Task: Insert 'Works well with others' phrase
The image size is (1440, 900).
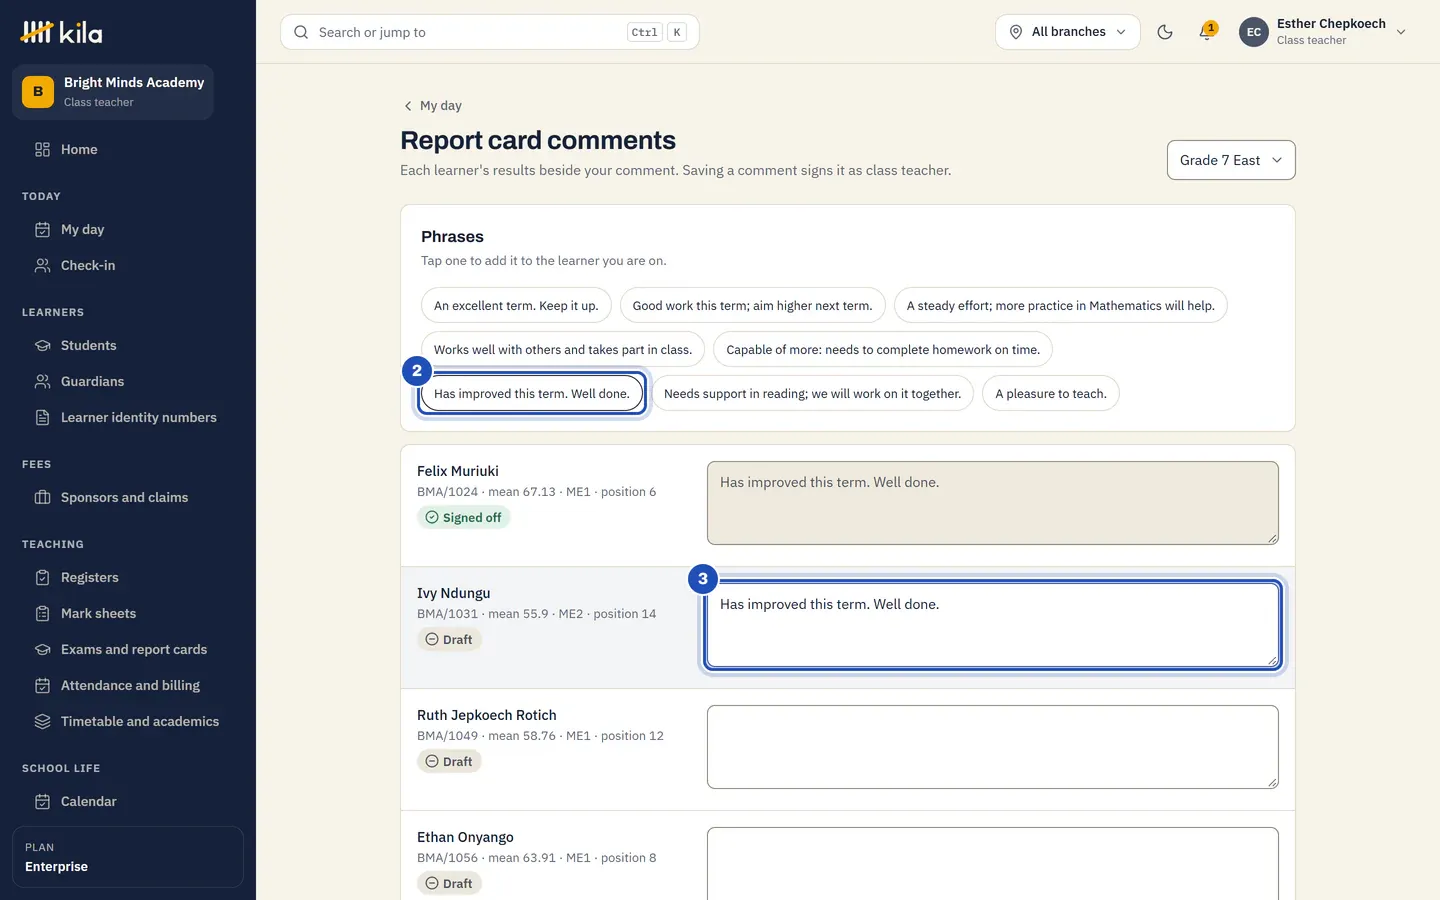Action: point(563,350)
